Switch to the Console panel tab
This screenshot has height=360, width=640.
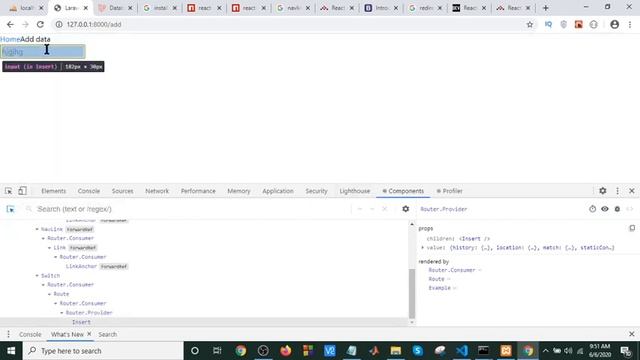89,191
